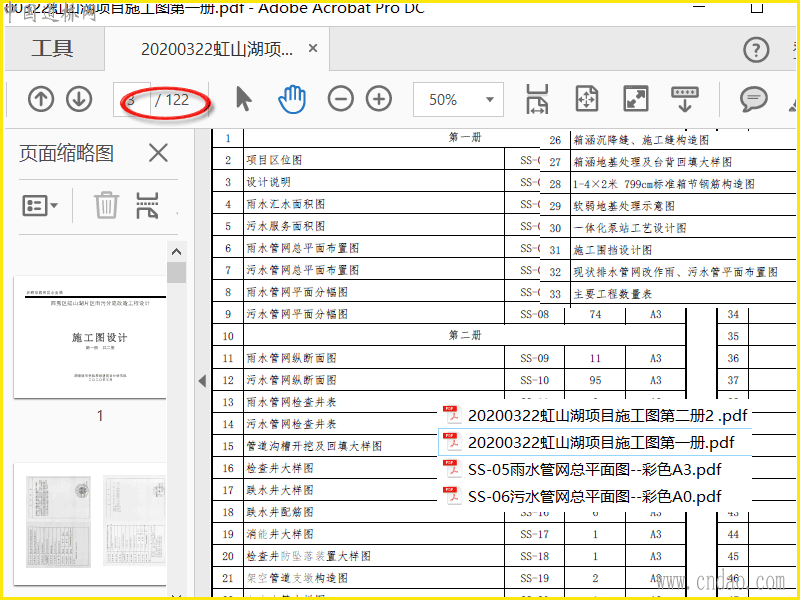
Task: Click the 主要工程数量表 entry
Action: point(613,294)
